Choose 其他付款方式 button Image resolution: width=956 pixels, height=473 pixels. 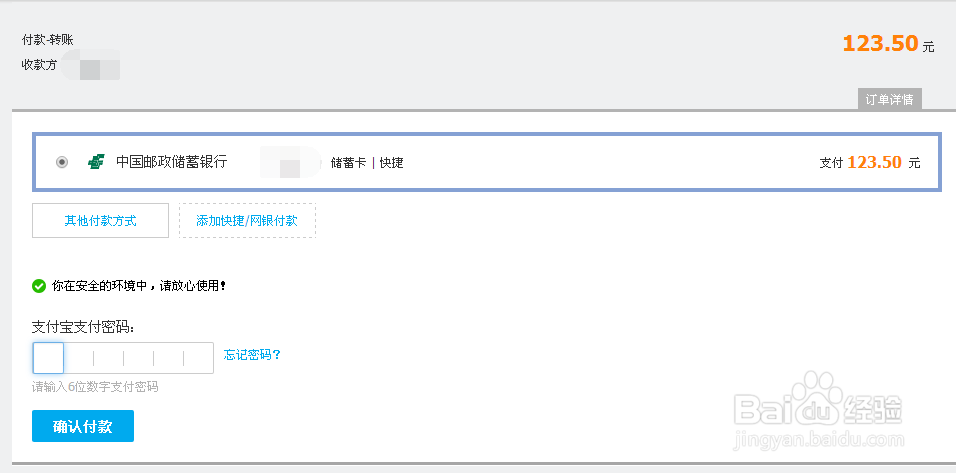tap(101, 221)
